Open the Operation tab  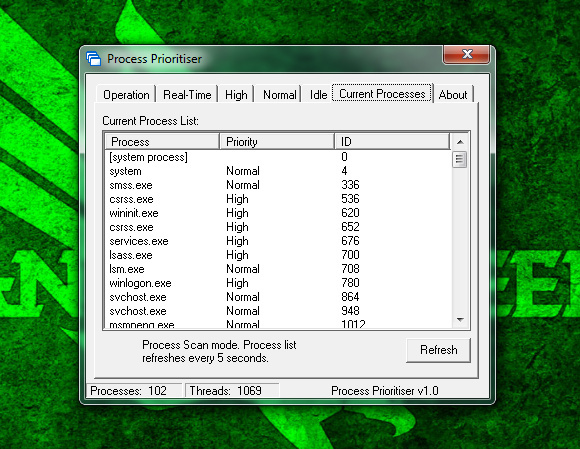pyautogui.click(x=126, y=95)
